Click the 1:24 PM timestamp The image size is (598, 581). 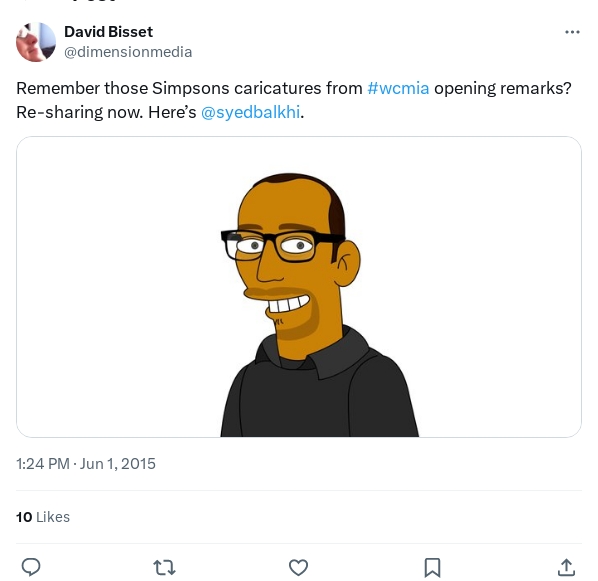43,464
